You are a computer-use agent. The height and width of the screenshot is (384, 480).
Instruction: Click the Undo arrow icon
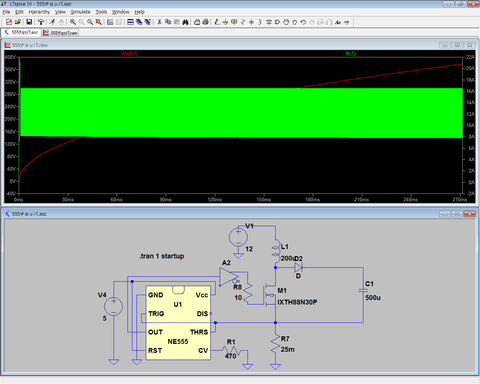pyautogui.click(x=303, y=22)
